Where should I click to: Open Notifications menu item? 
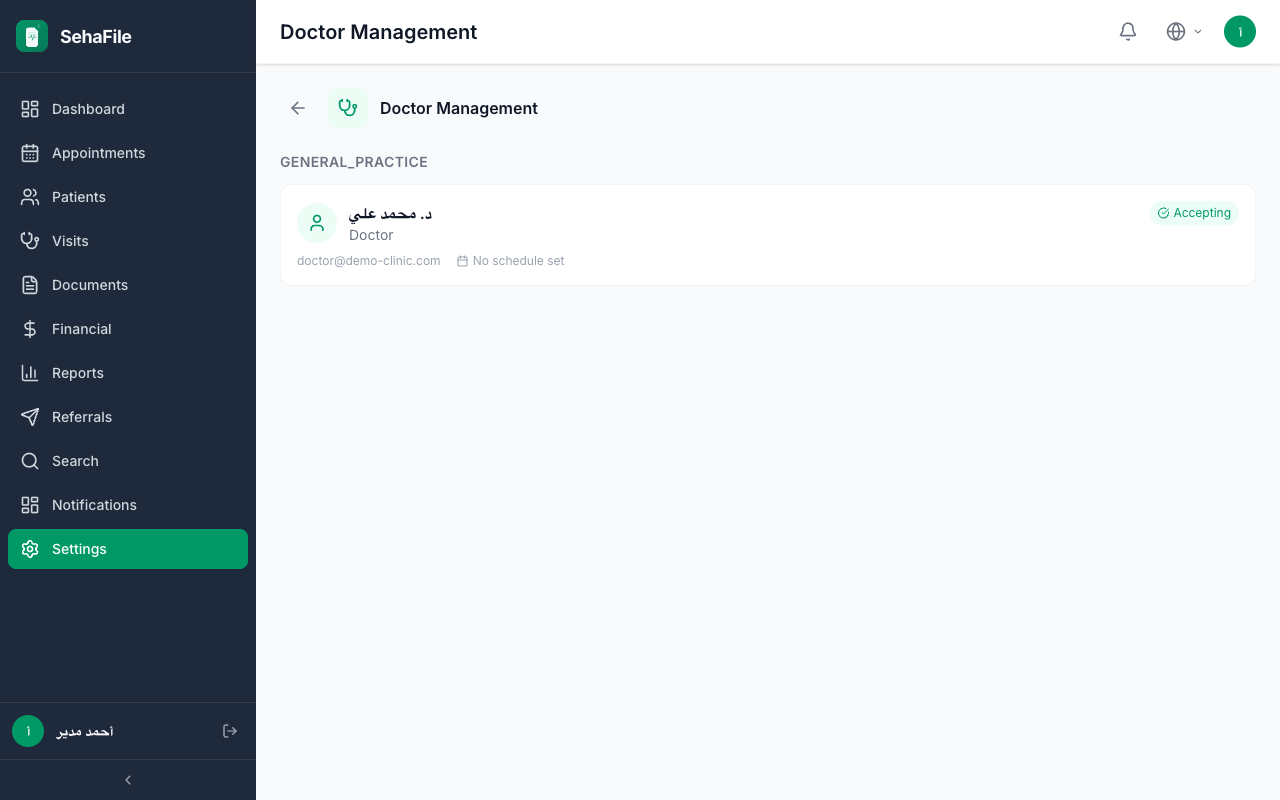click(128, 505)
